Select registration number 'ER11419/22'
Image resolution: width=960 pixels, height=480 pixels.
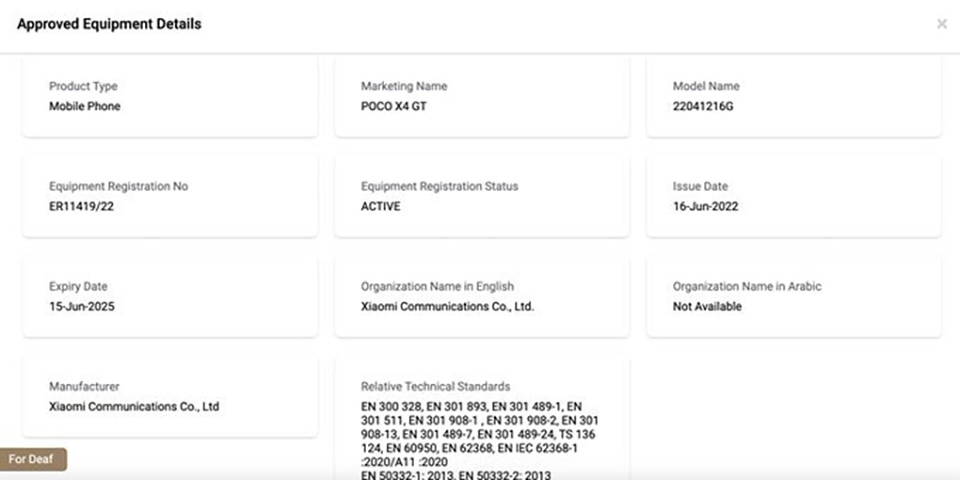point(81,206)
